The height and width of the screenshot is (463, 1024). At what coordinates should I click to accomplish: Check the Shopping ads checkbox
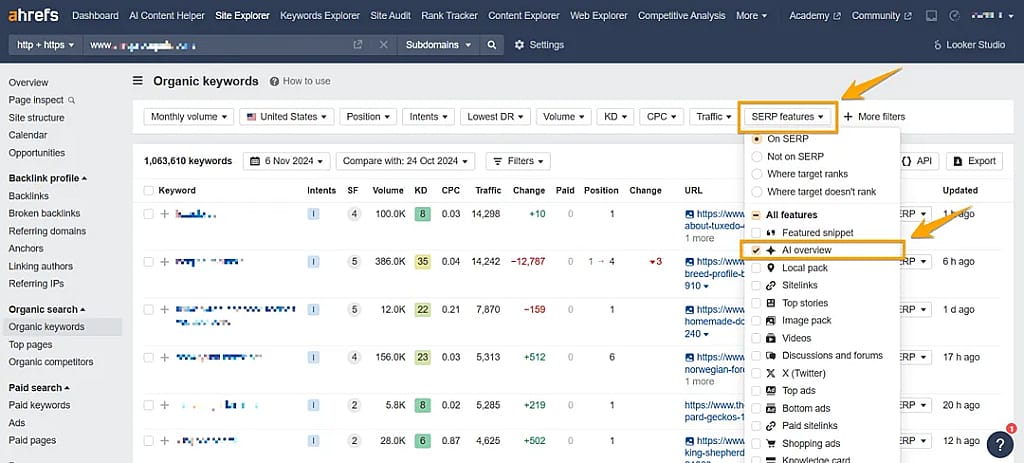tap(756, 443)
